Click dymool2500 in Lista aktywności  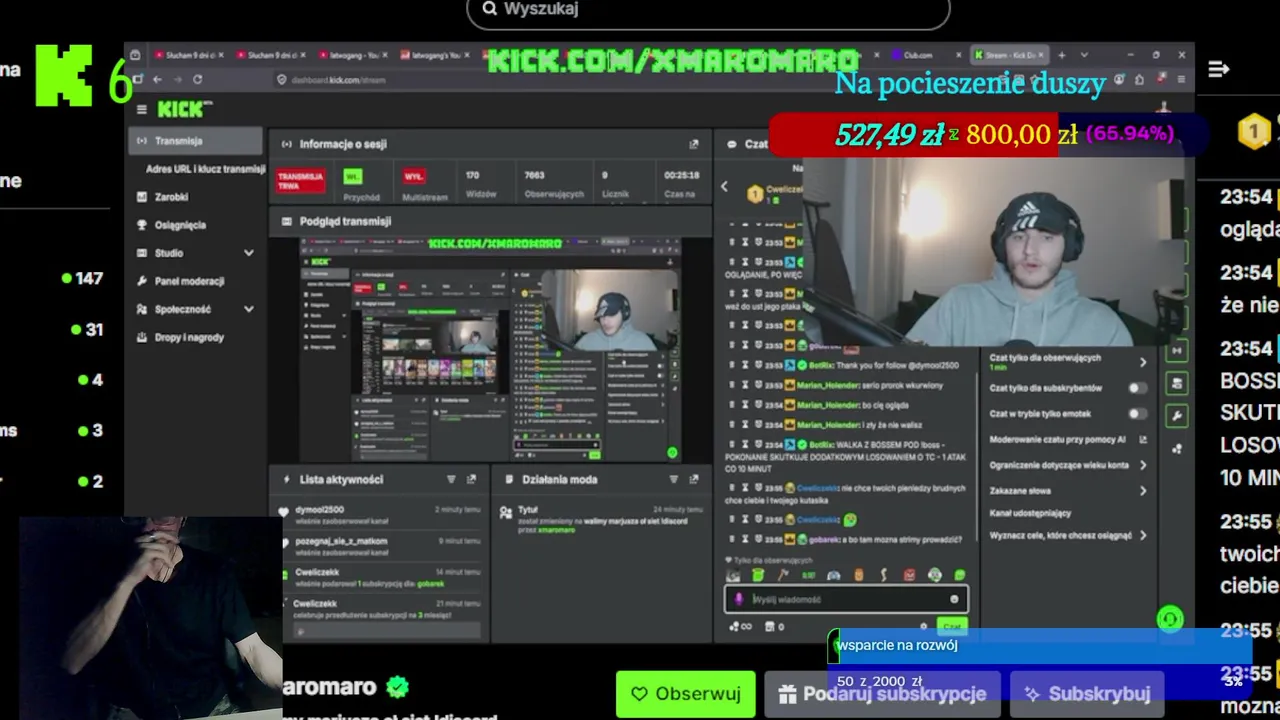319,510
